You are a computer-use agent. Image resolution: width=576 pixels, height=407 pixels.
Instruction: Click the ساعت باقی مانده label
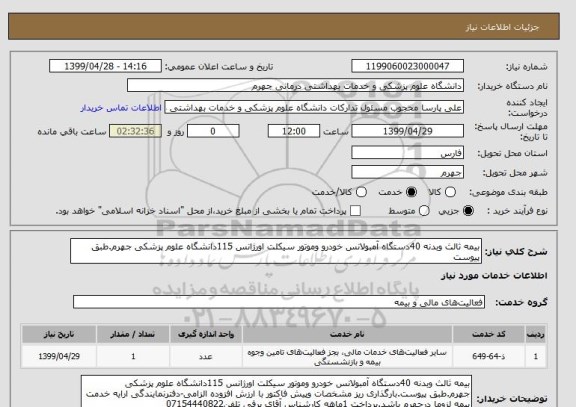coord(72,132)
